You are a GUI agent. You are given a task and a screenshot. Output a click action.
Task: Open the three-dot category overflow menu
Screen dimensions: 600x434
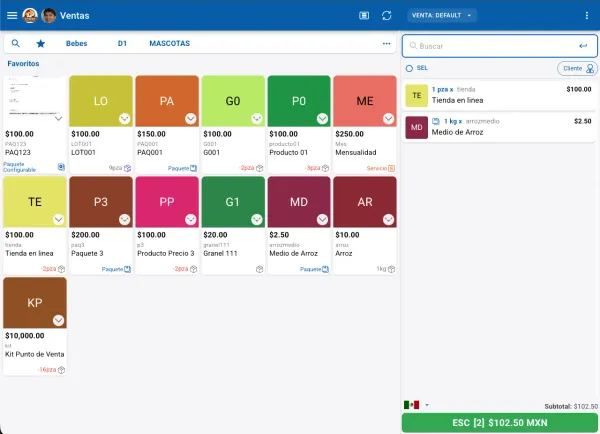[x=386, y=44]
